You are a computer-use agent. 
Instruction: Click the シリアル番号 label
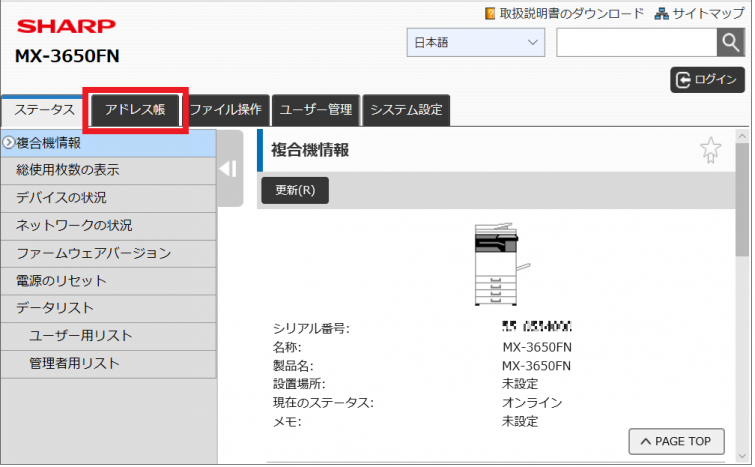(311, 328)
